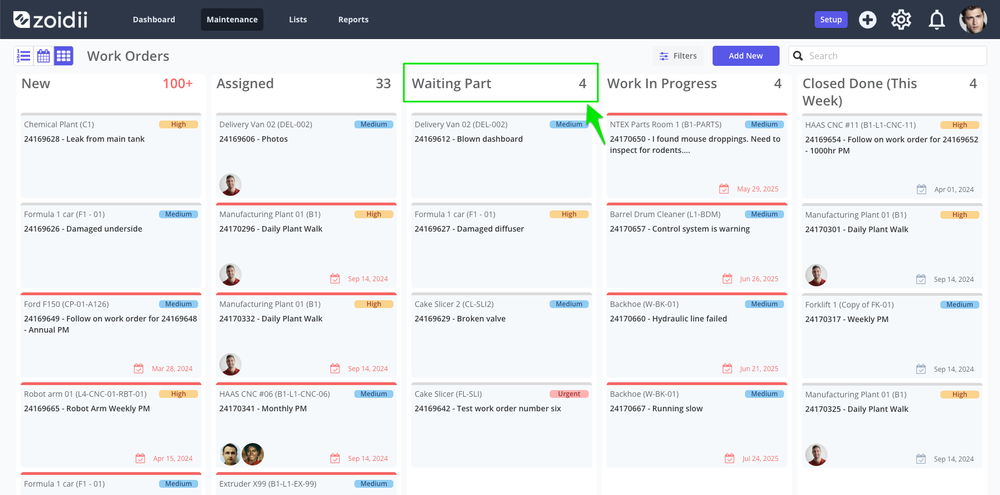Click the 100+ count in New column

point(177,84)
